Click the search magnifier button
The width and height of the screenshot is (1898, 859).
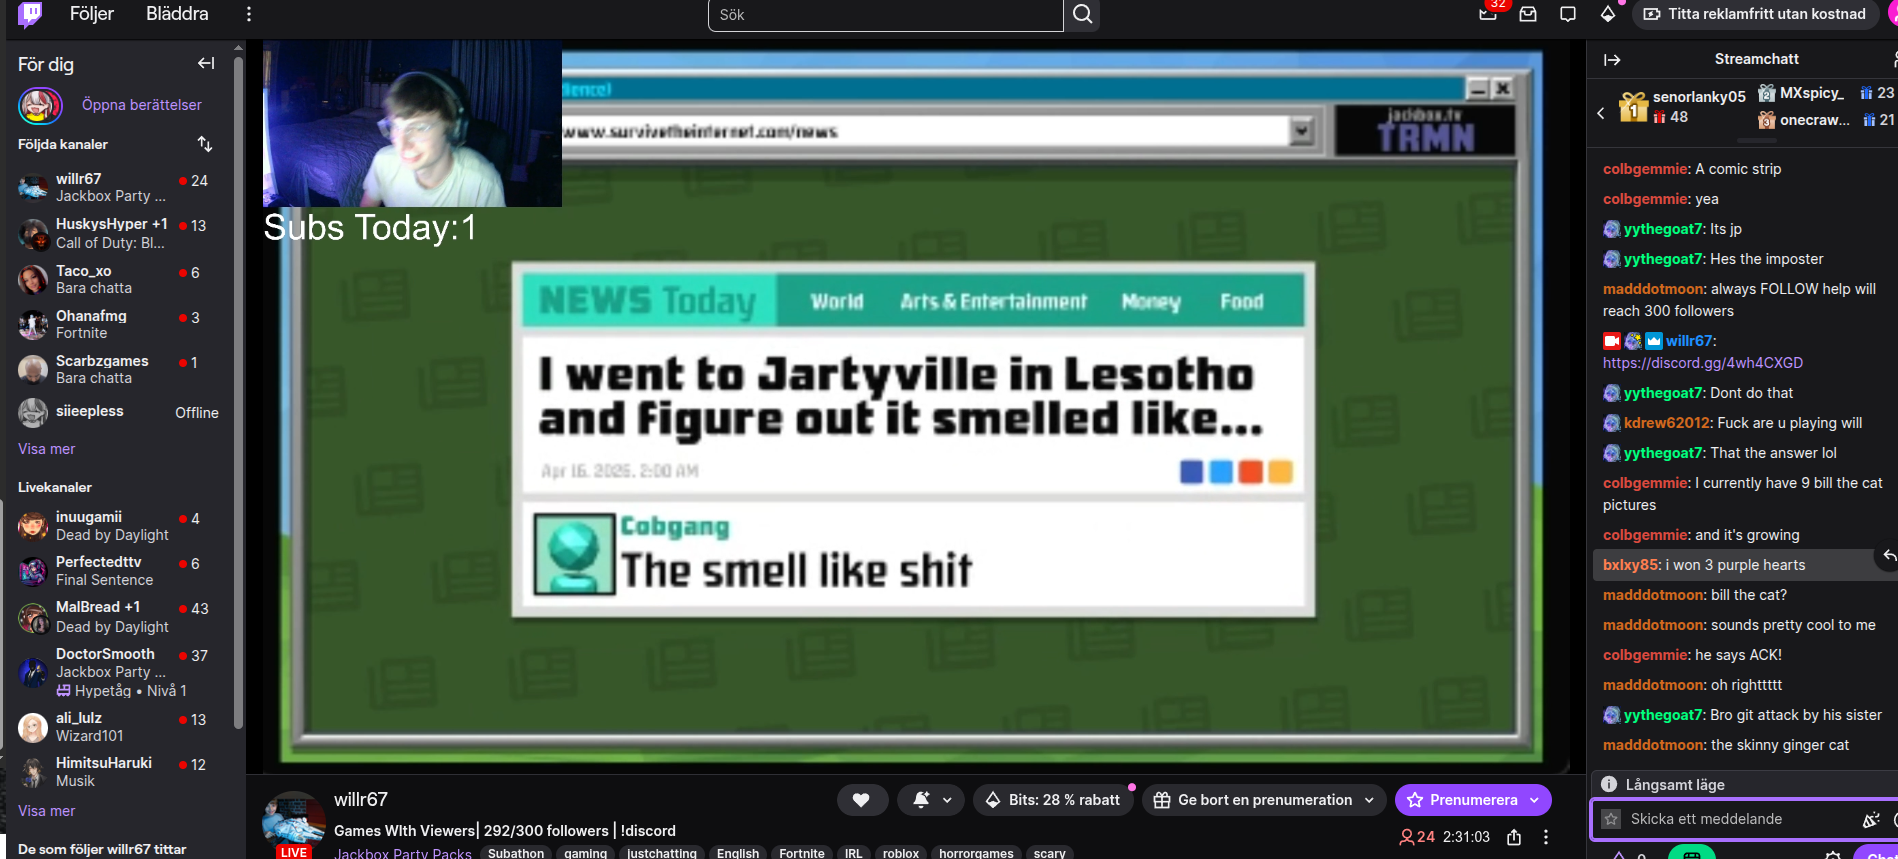1082,15
